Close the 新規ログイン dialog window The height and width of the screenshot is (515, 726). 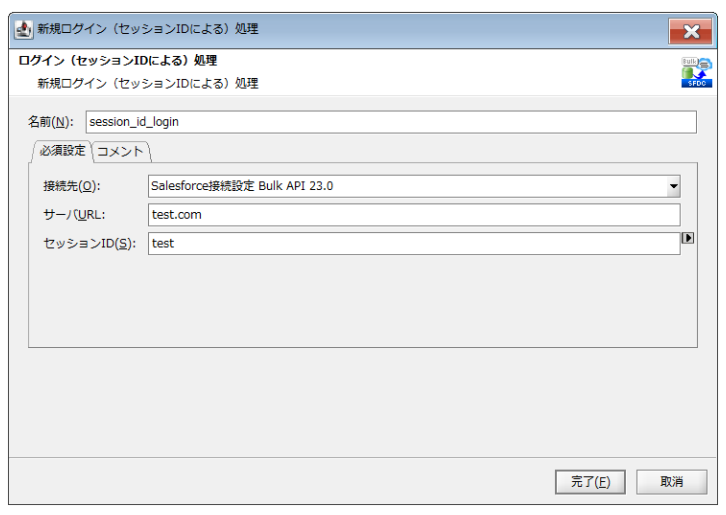[x=690, y=31]
